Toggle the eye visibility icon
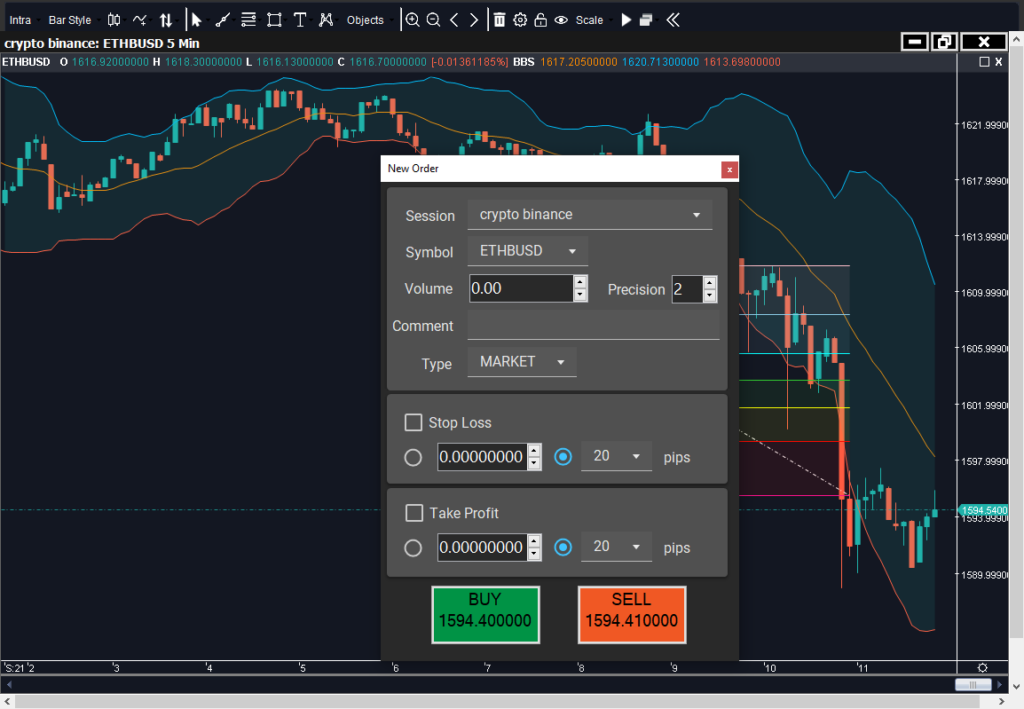The width and height of the screenshot is (1024, 709). (x=561, y=20)
